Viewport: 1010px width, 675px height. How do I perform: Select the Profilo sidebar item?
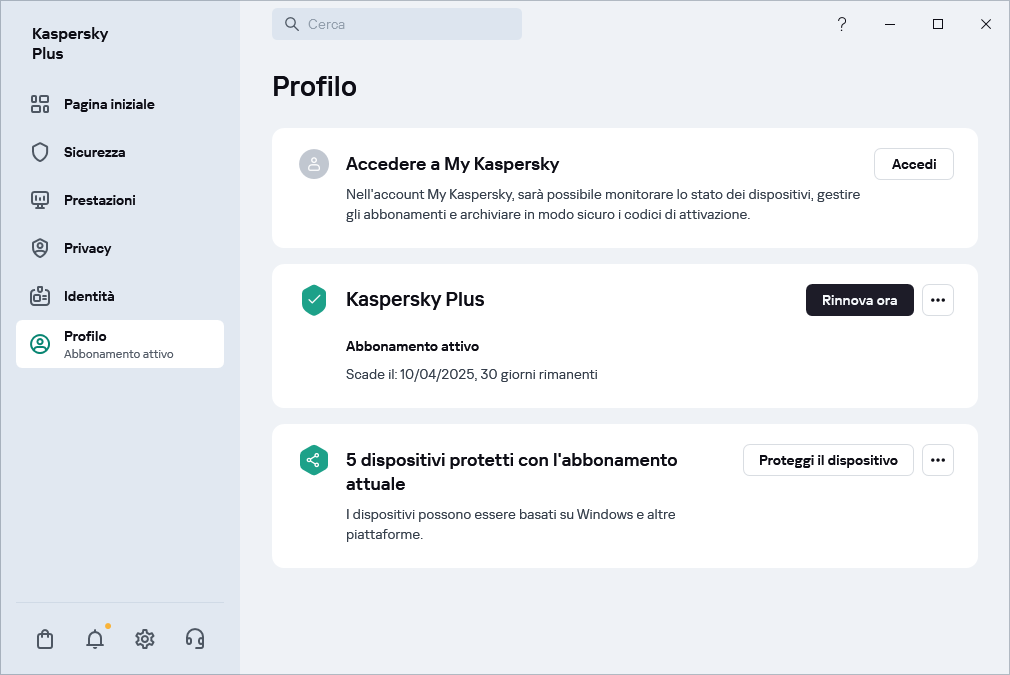coord(120,344)
